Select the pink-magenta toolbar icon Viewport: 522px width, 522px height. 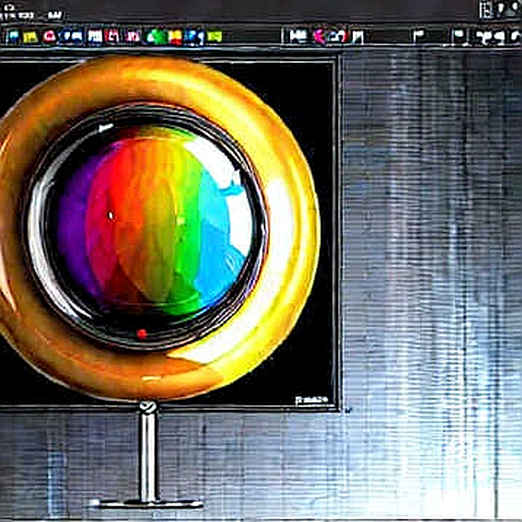(133, 36)
